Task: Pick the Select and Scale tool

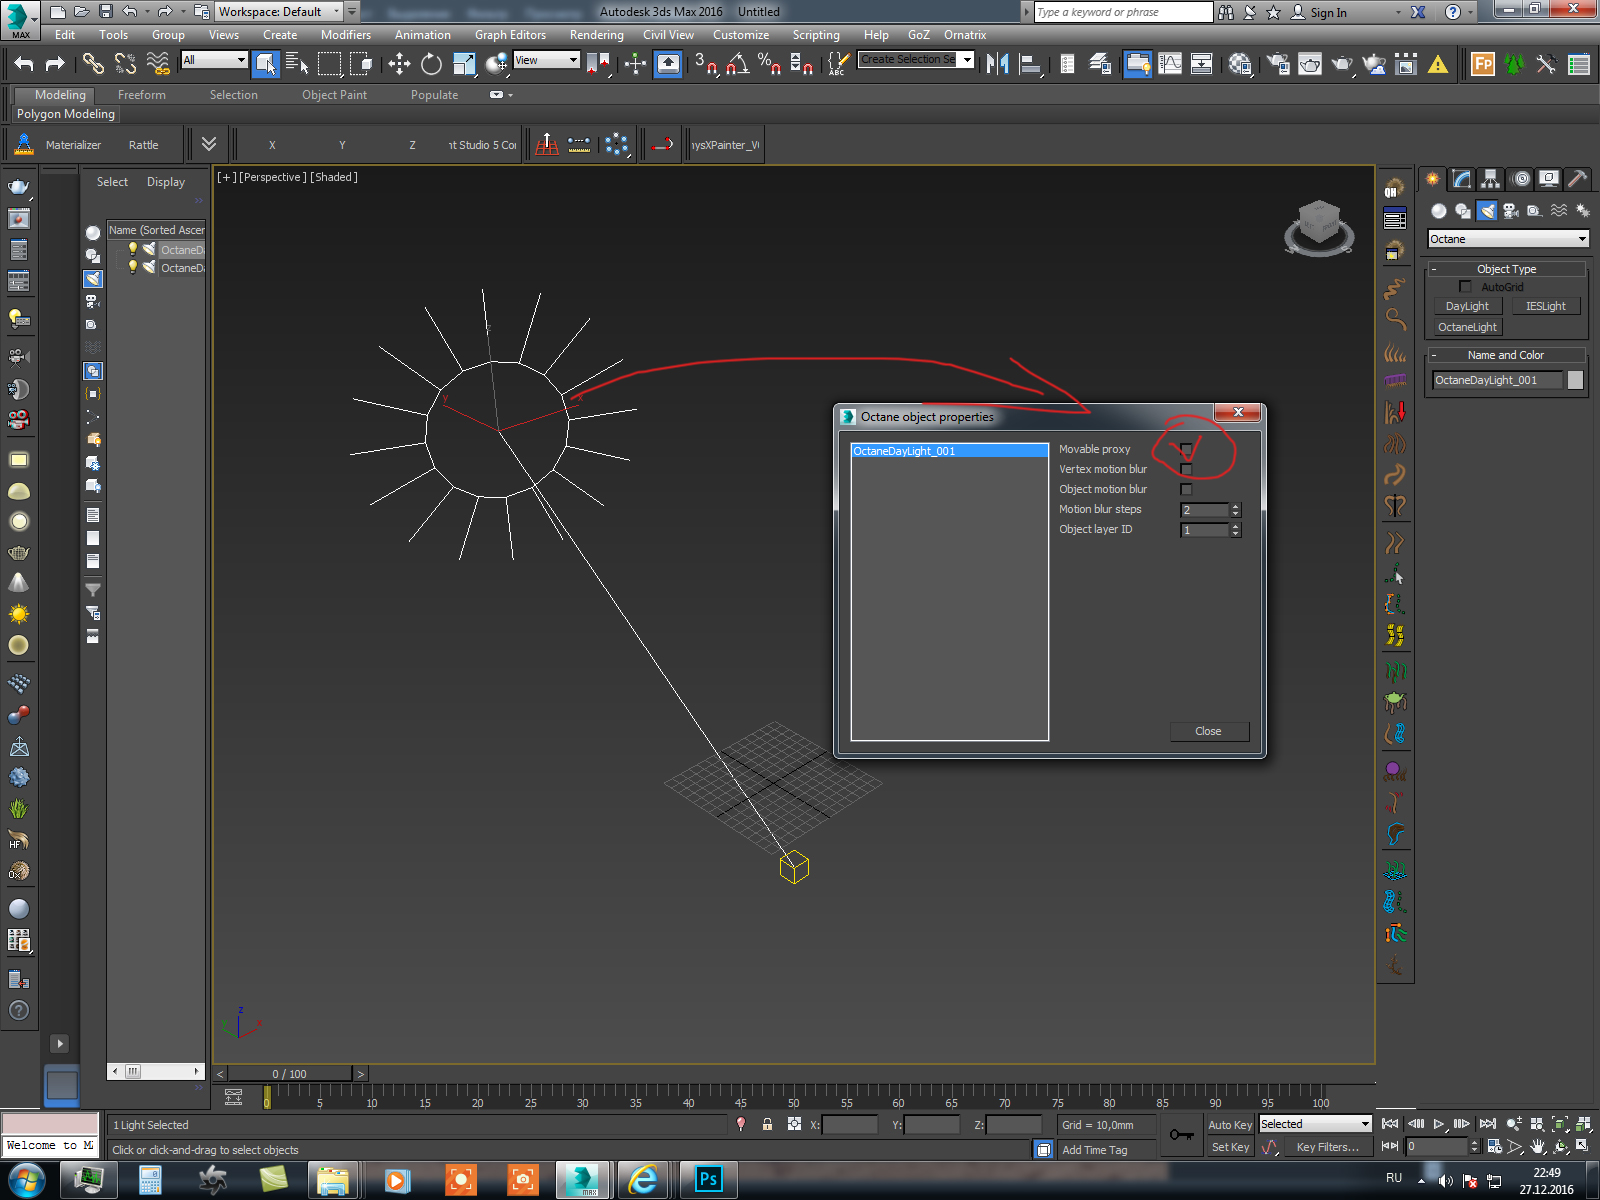Action: (464, 64)
